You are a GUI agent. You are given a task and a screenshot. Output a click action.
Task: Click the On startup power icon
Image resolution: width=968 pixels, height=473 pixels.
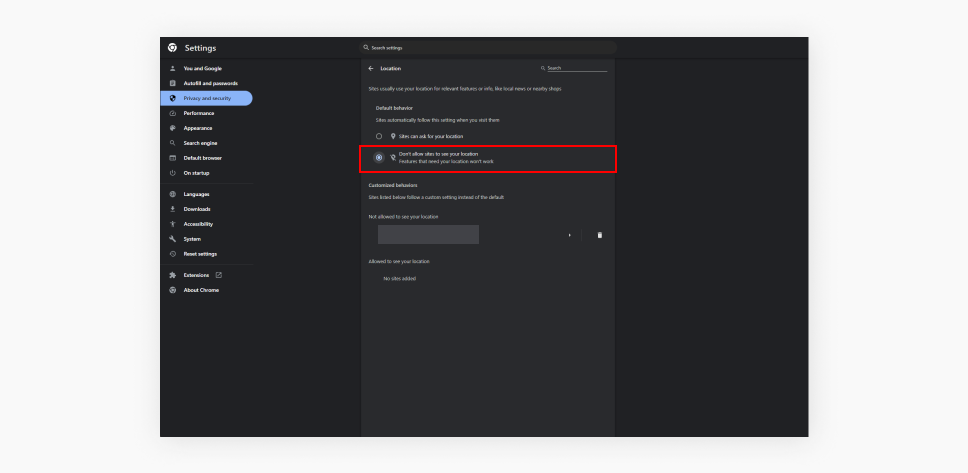tap(173, 173)
